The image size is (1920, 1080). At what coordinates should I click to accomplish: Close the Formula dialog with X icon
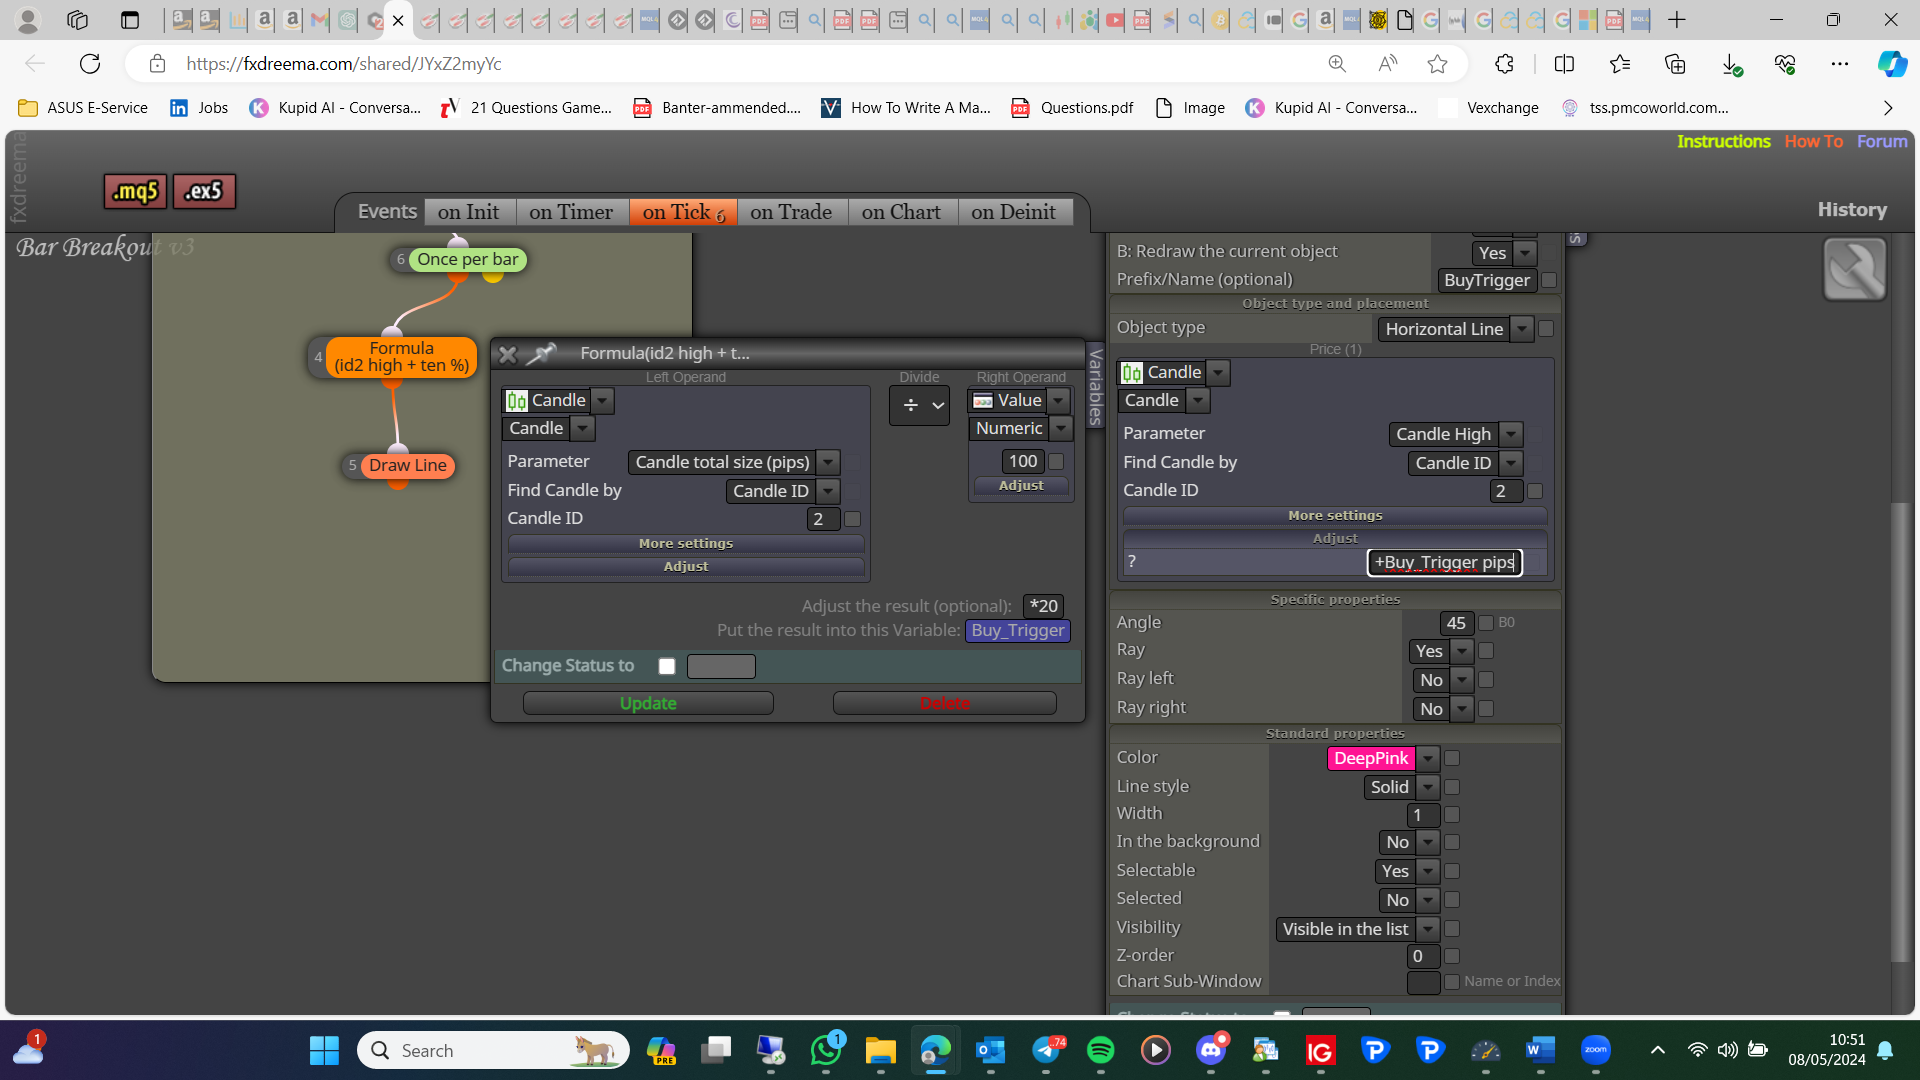(x=508, y=354)
